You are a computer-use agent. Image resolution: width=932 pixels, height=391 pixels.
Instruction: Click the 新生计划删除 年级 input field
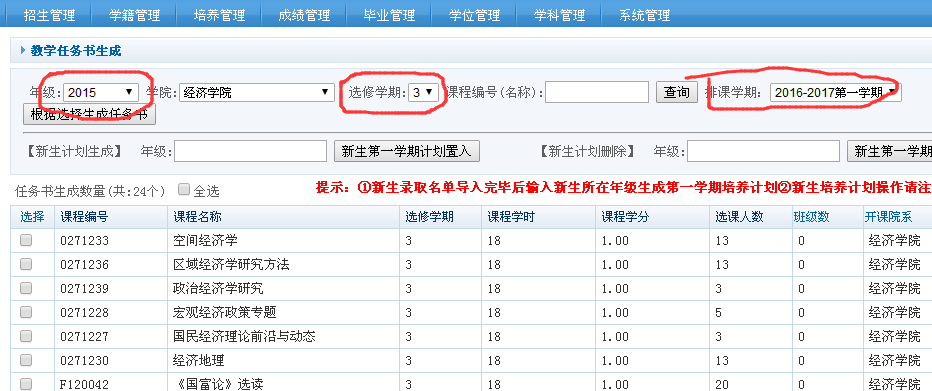pos(763,151)
